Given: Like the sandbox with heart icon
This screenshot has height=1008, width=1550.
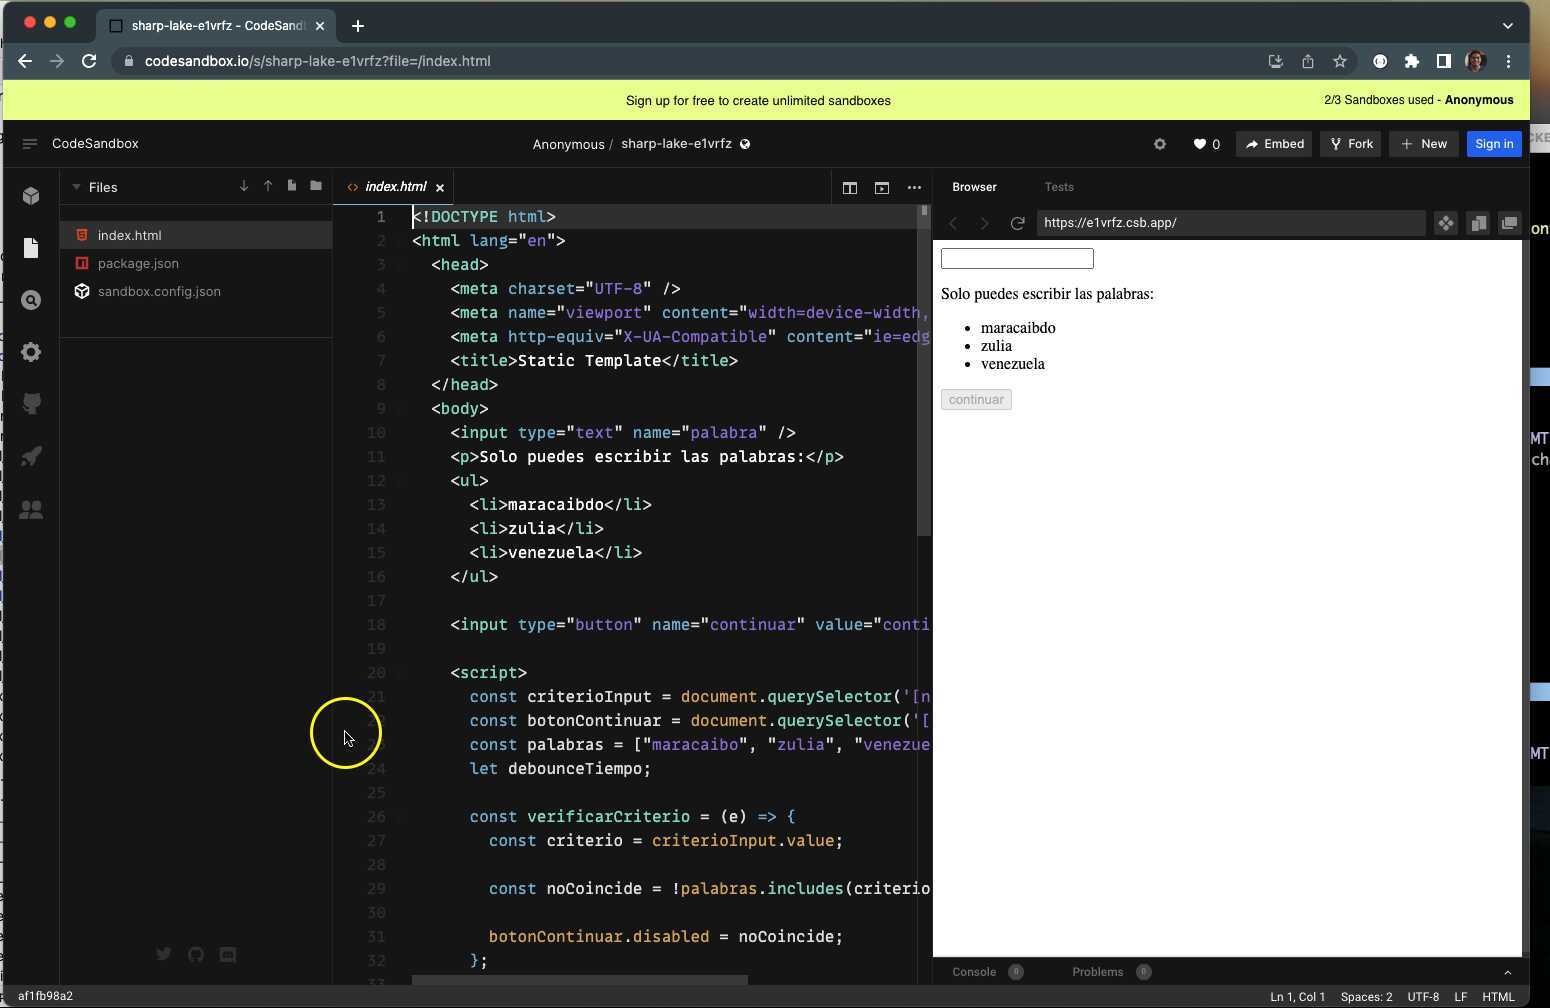Looking at the screenshot, I should 1200,144.
